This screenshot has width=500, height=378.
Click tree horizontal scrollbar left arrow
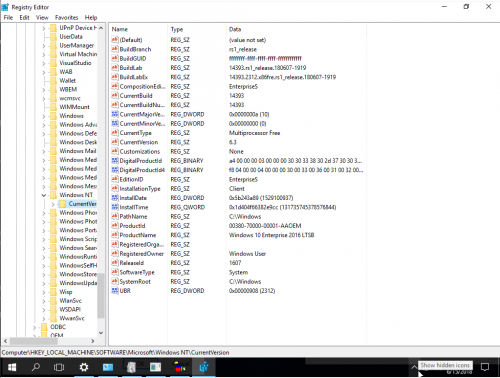5,341
